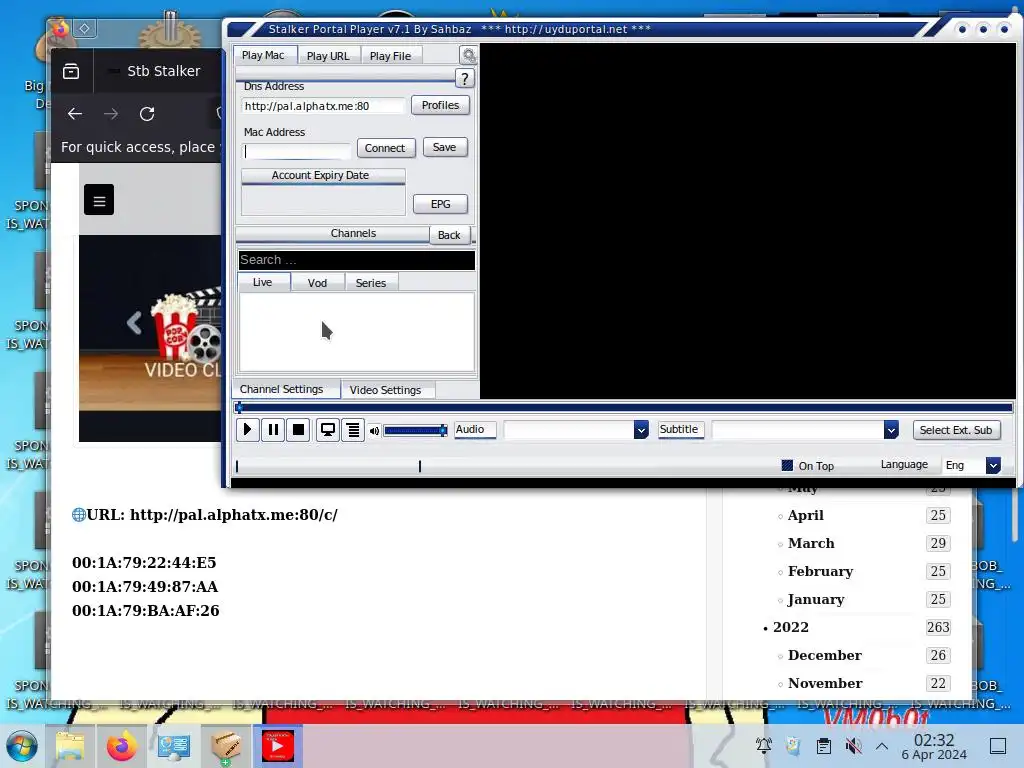Show hidden tray icons with the chevron
The height and width of the screenshot is (768, 1024).
coord(882,745)
